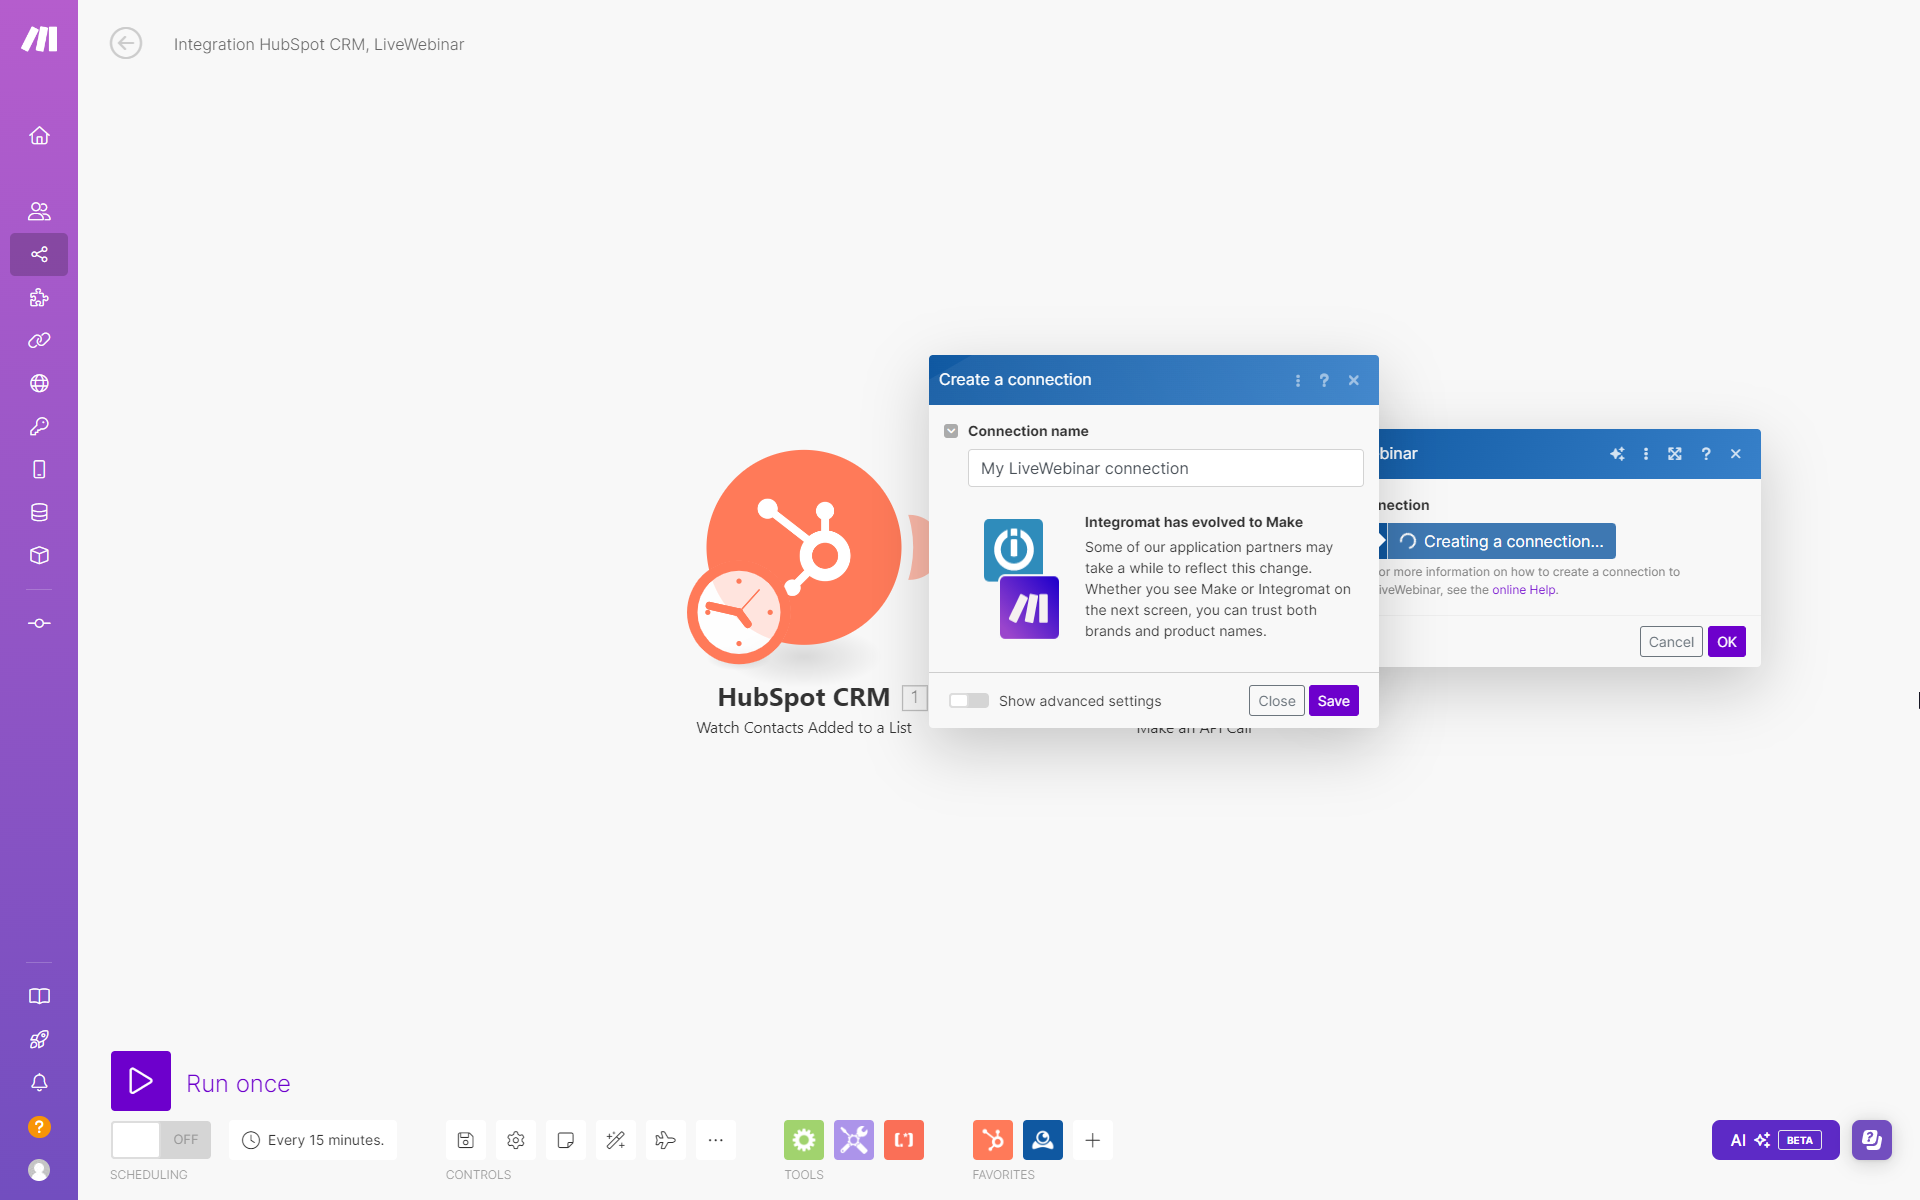Open the schedule setting Every 15 minutes
Viewport: 1920px width, 1200px height.
pyautogui.click(x=313, y=1140)
